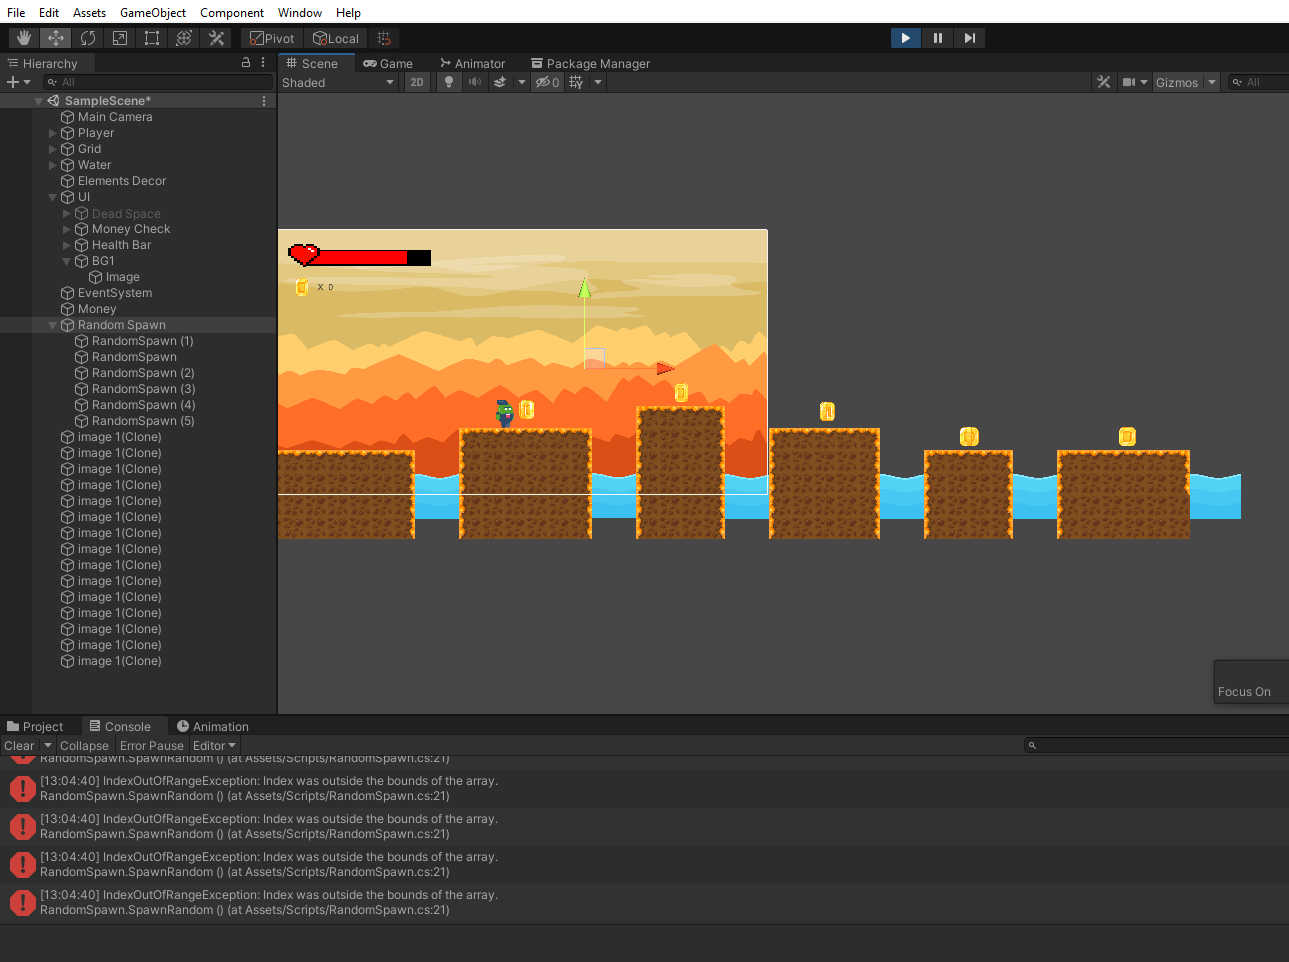Open the Assets menu

pyautogui.click(x=89, y=12)
